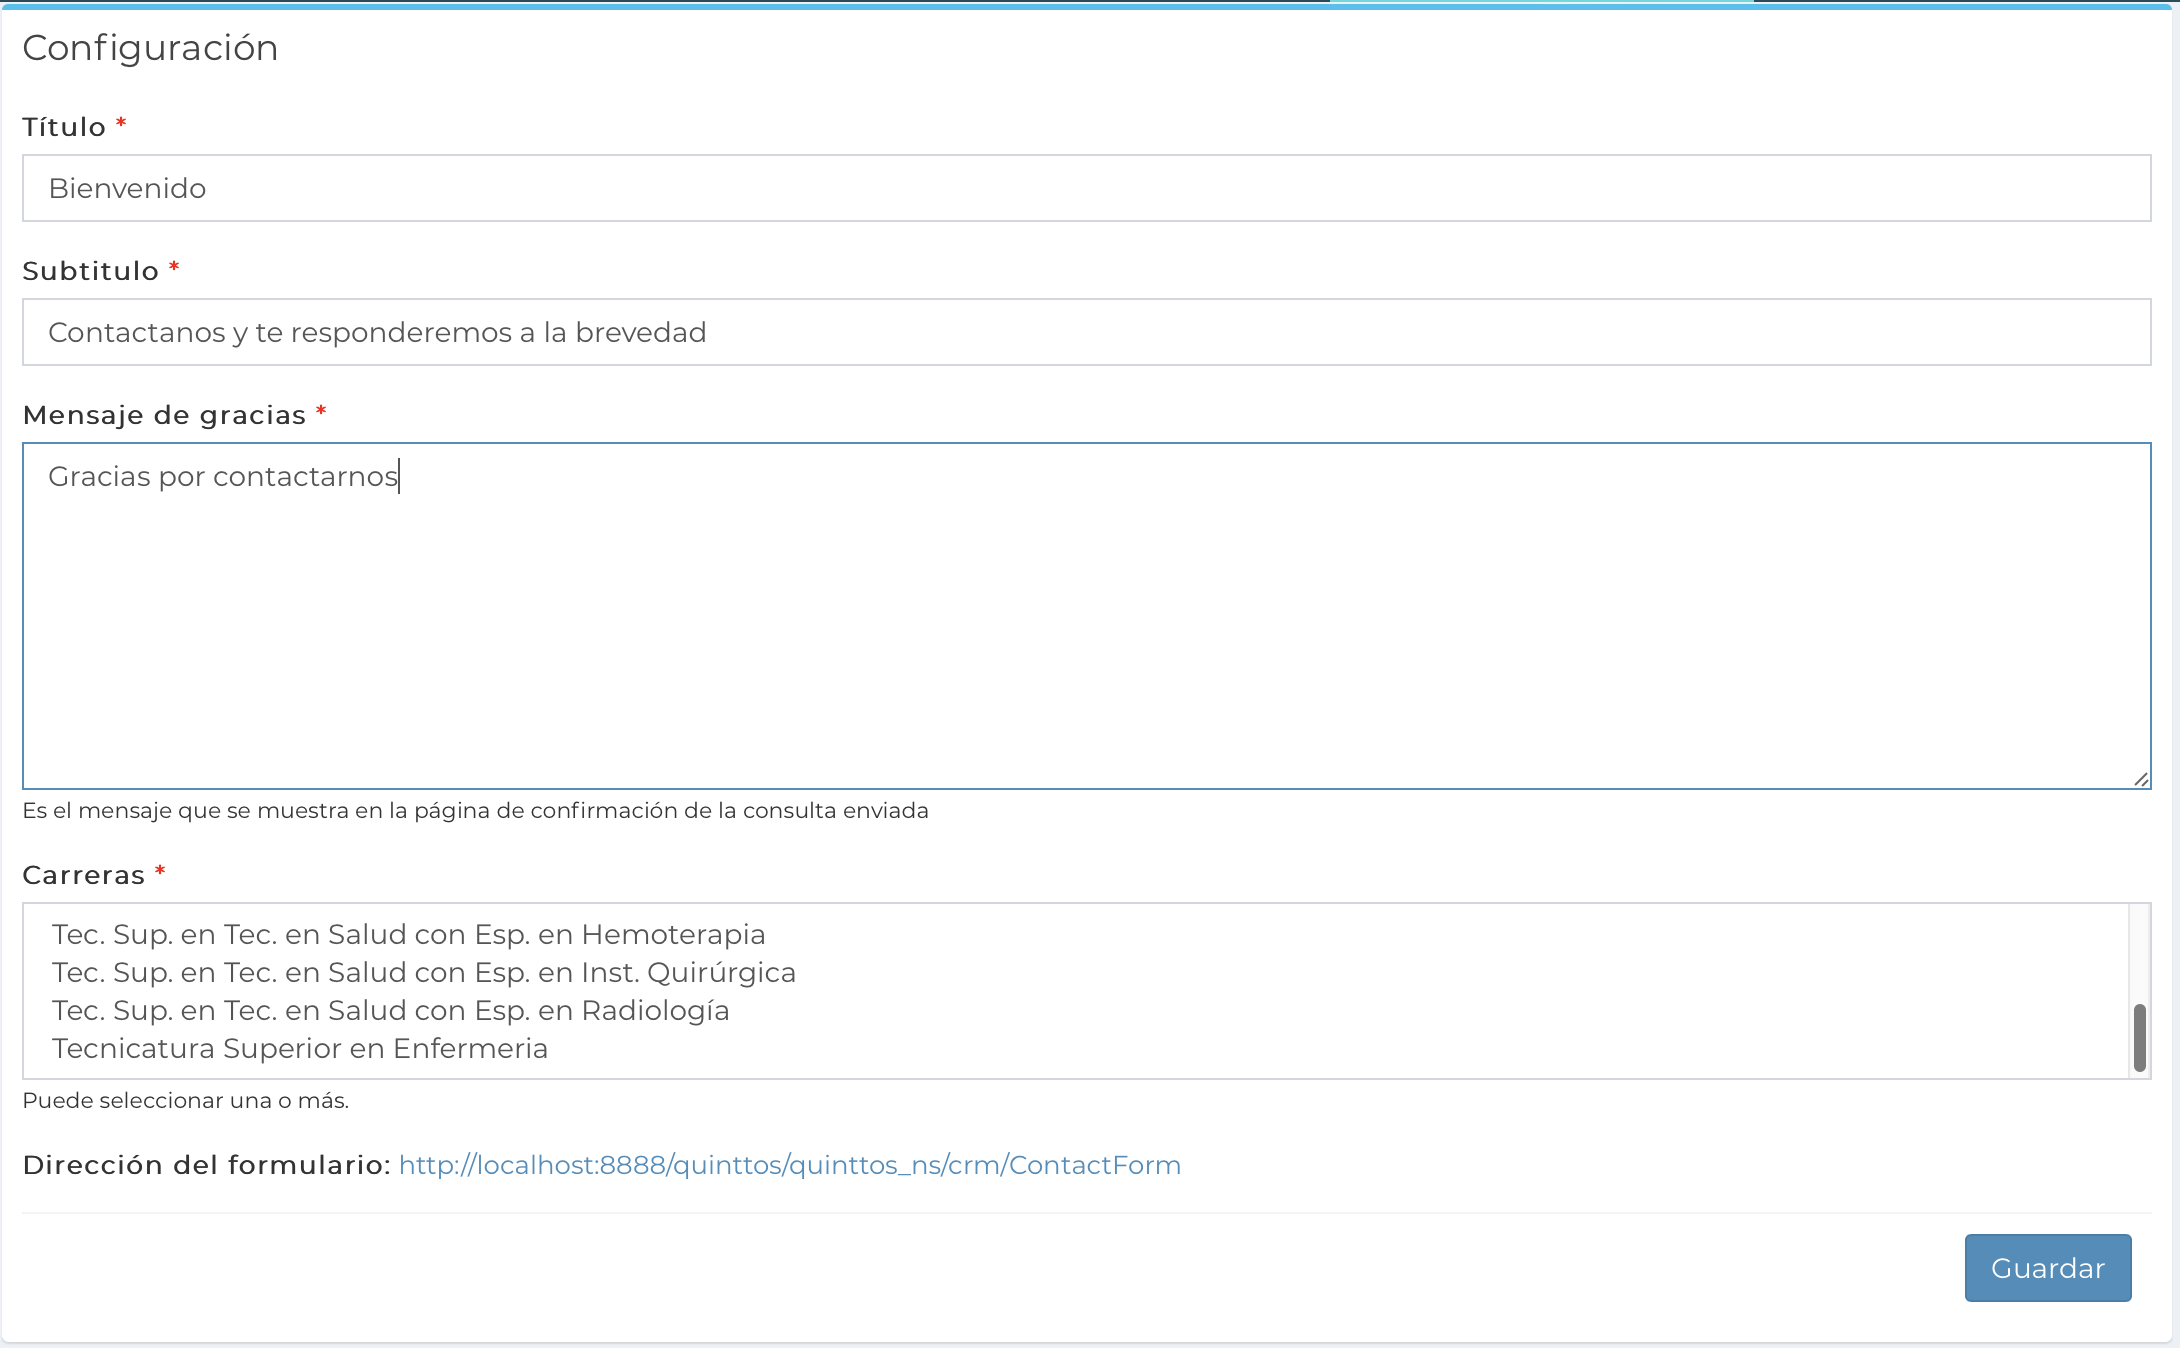The width and height of the screenshot is (2180, 1348).
Task: Click the Subtitulo field label
Action: (90, 271)
